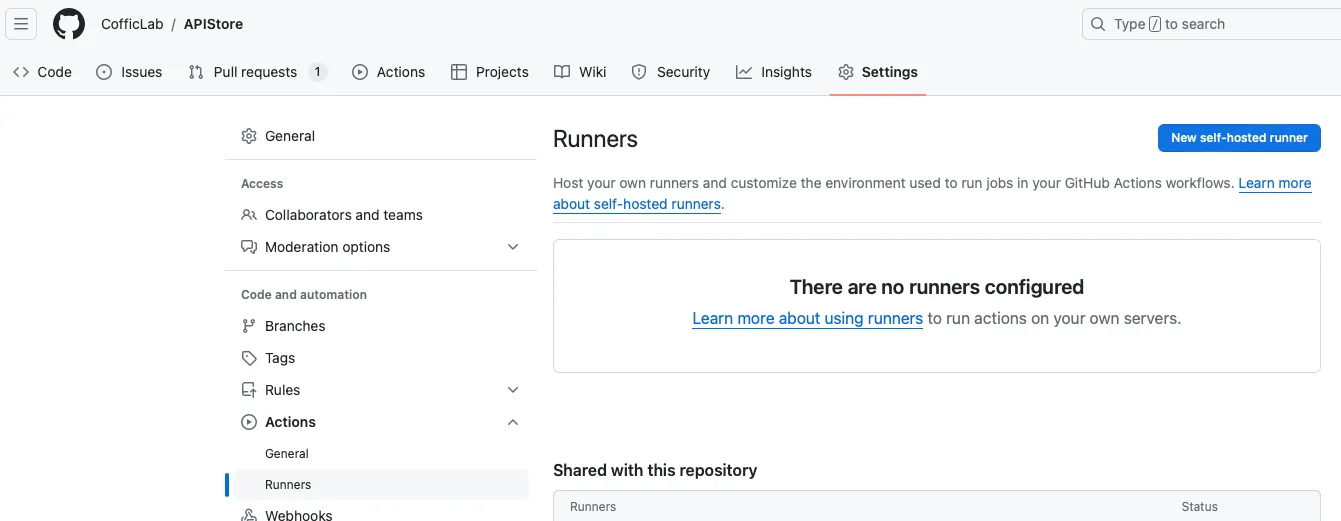This screenshot has width=1341, height=521.
Task: Collapse the Actions section chevron
Action: coord(513,422)
